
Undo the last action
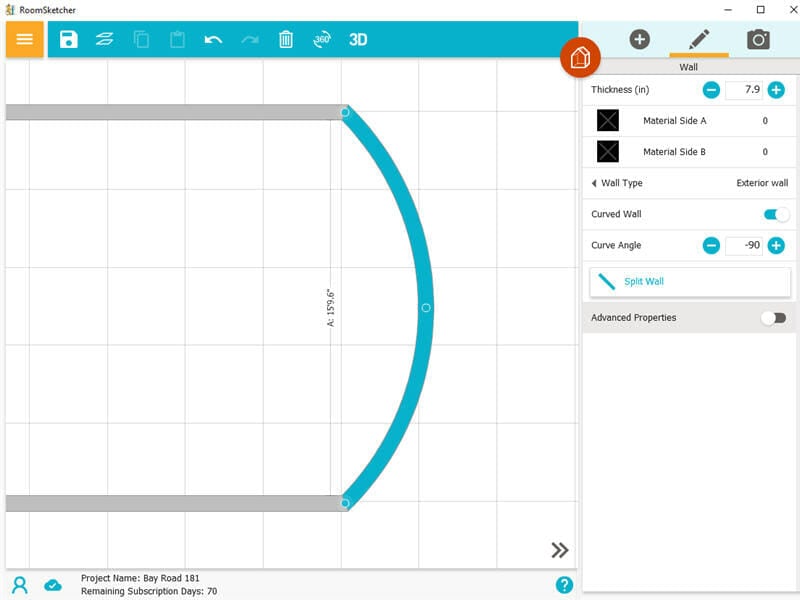pyautogui.click(x=213, y=40)
